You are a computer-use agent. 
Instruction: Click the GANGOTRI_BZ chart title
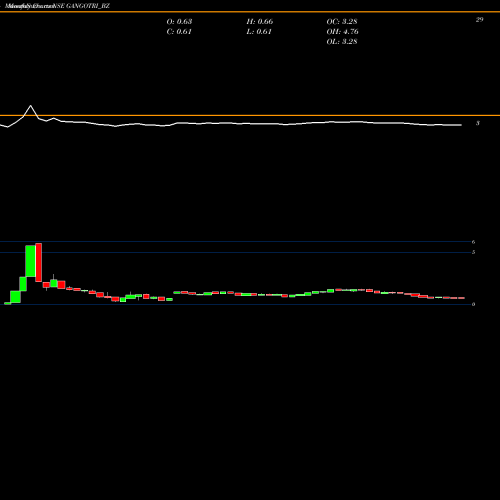(57, 6)
